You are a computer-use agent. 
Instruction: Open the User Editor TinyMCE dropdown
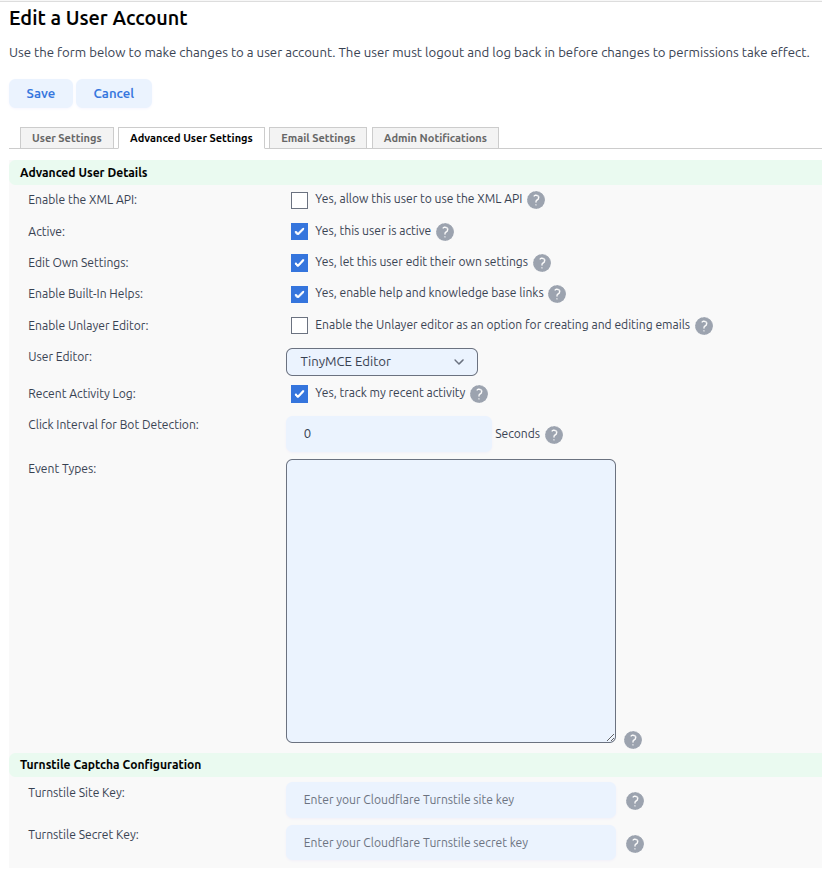[x=382, y=362]
